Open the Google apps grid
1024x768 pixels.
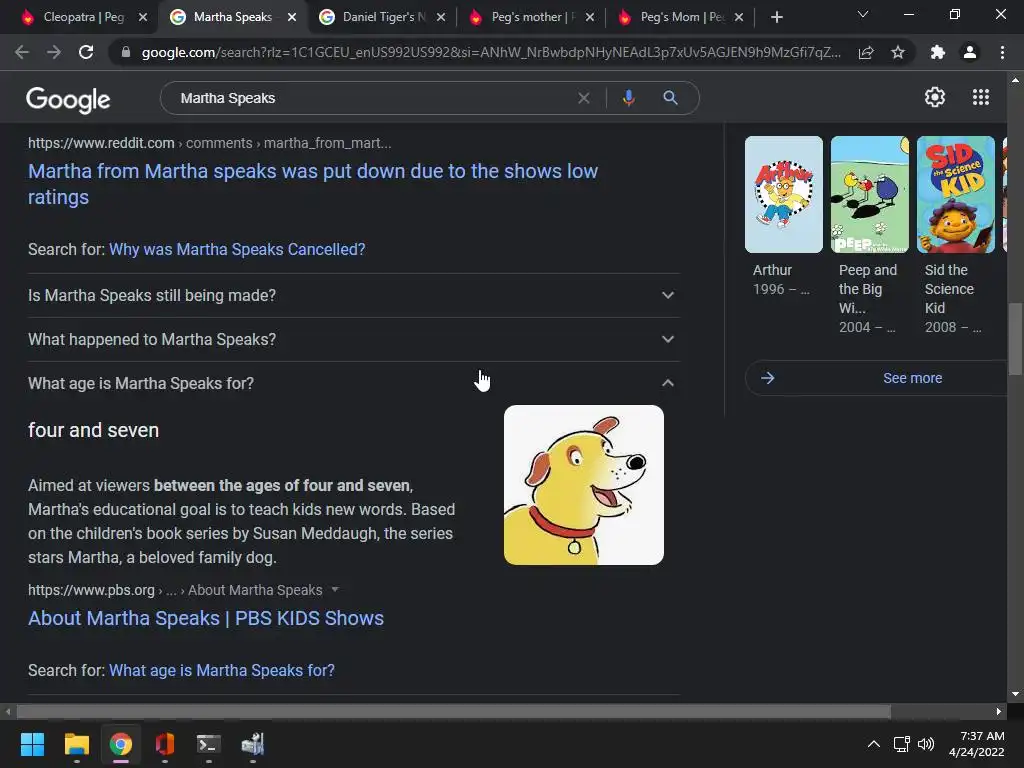pyautogui.click(x=980, y=97)
